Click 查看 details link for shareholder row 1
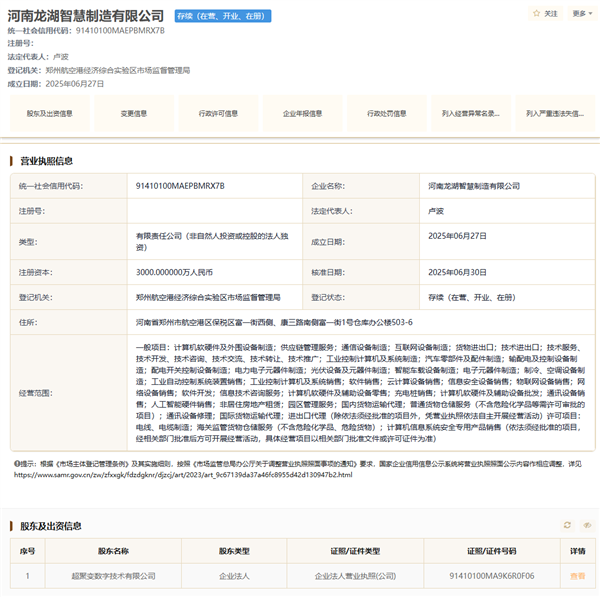 click(x=577, y=576)
